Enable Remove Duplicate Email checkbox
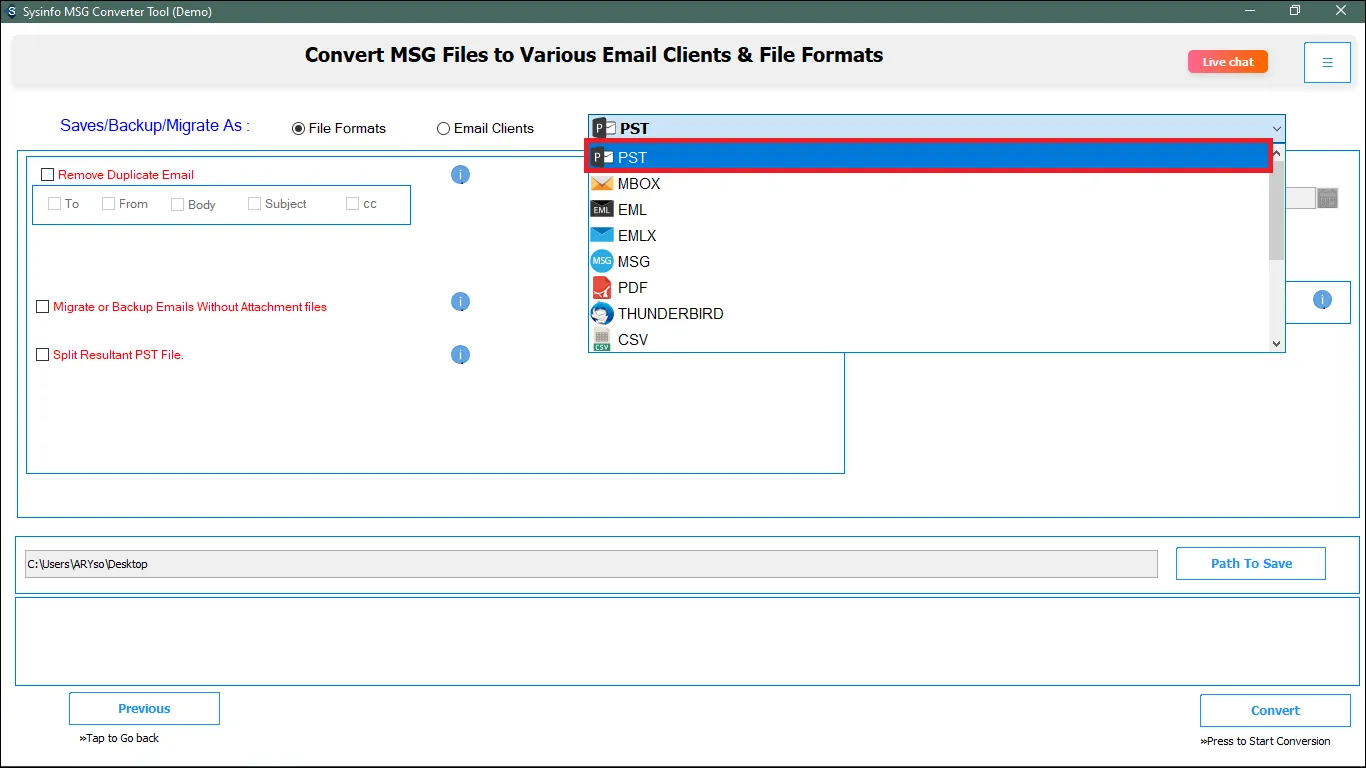The image size is (1366, 768). pyautogui.click(x=47, y=175)
